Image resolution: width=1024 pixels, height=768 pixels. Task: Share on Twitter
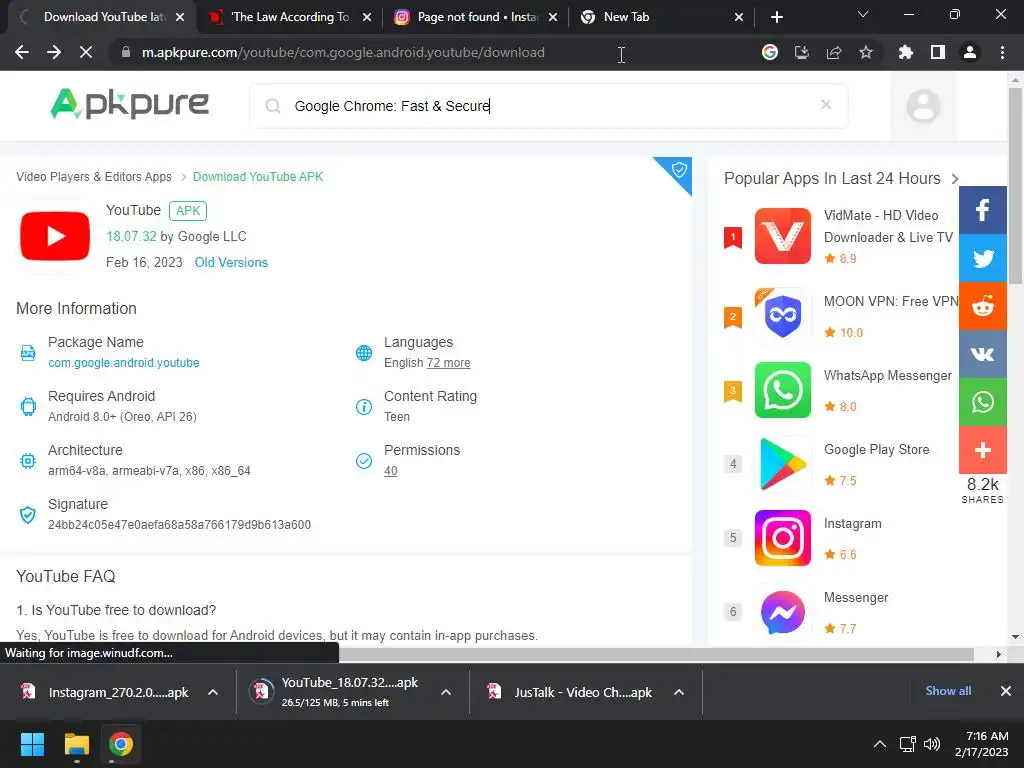(x=982, y=258)
